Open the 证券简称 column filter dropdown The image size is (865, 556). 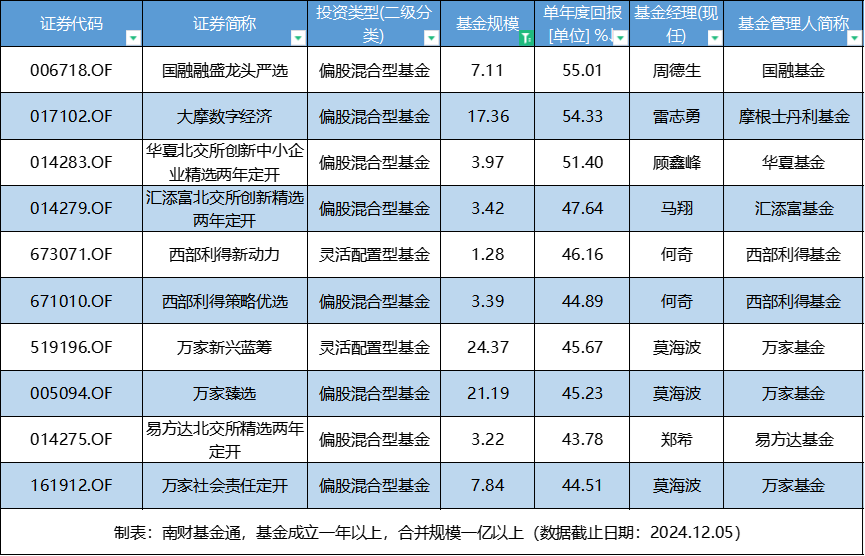click(297, 38)
